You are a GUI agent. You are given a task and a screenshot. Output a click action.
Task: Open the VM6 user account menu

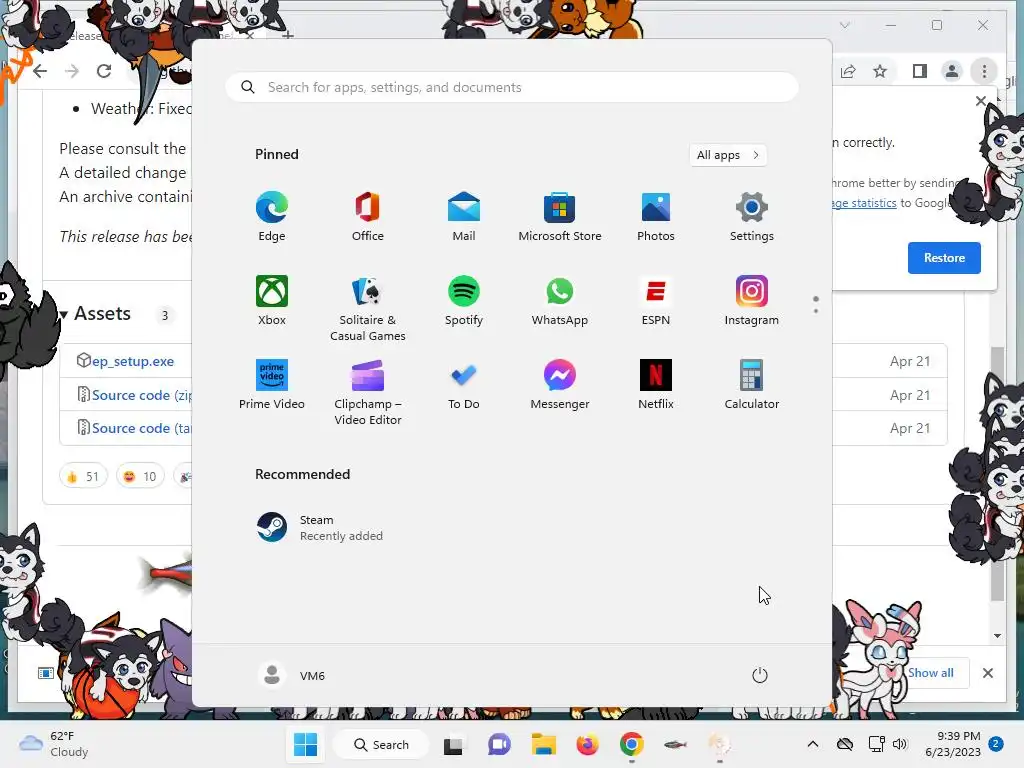pos(291,675)
